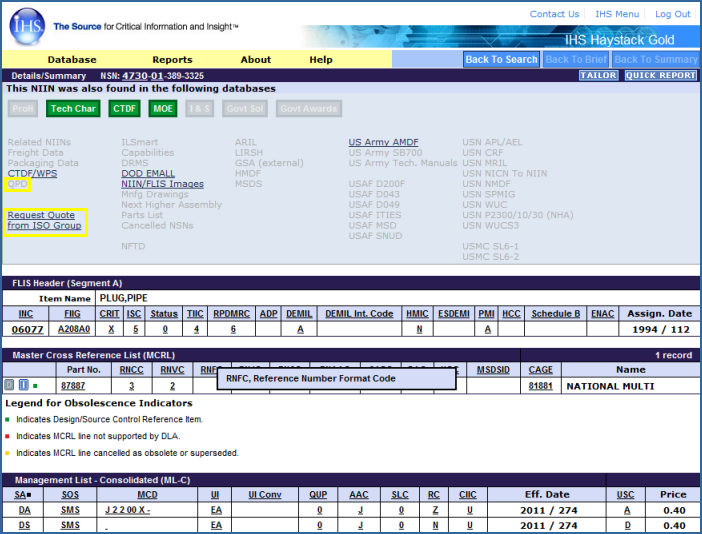Click the grayed Govt Awards button
This screenshot has width=702, height=534.
pos(308,109)
